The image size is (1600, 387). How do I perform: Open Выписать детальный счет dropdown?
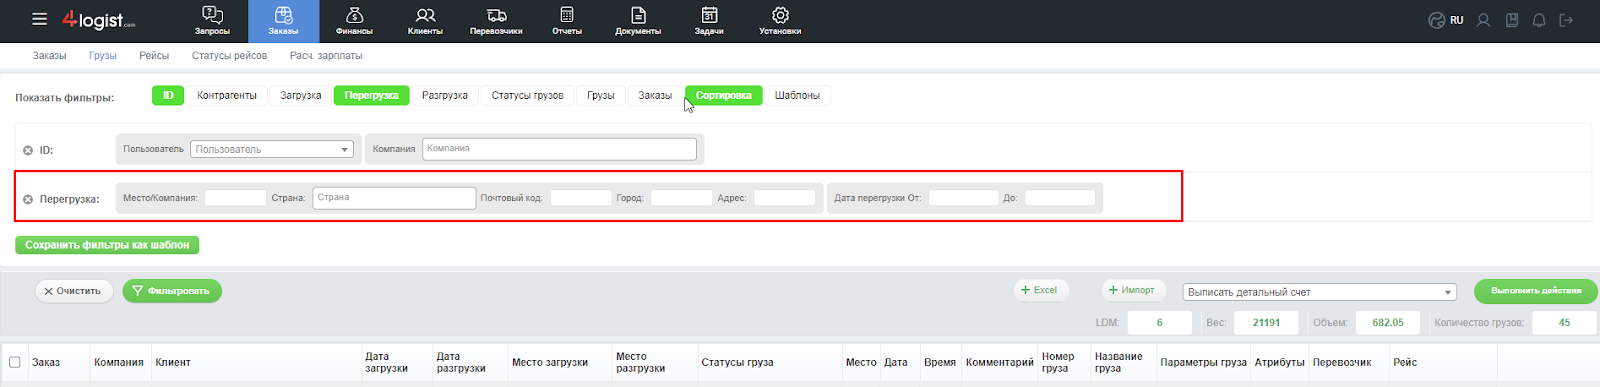(x=1320, y=292)
